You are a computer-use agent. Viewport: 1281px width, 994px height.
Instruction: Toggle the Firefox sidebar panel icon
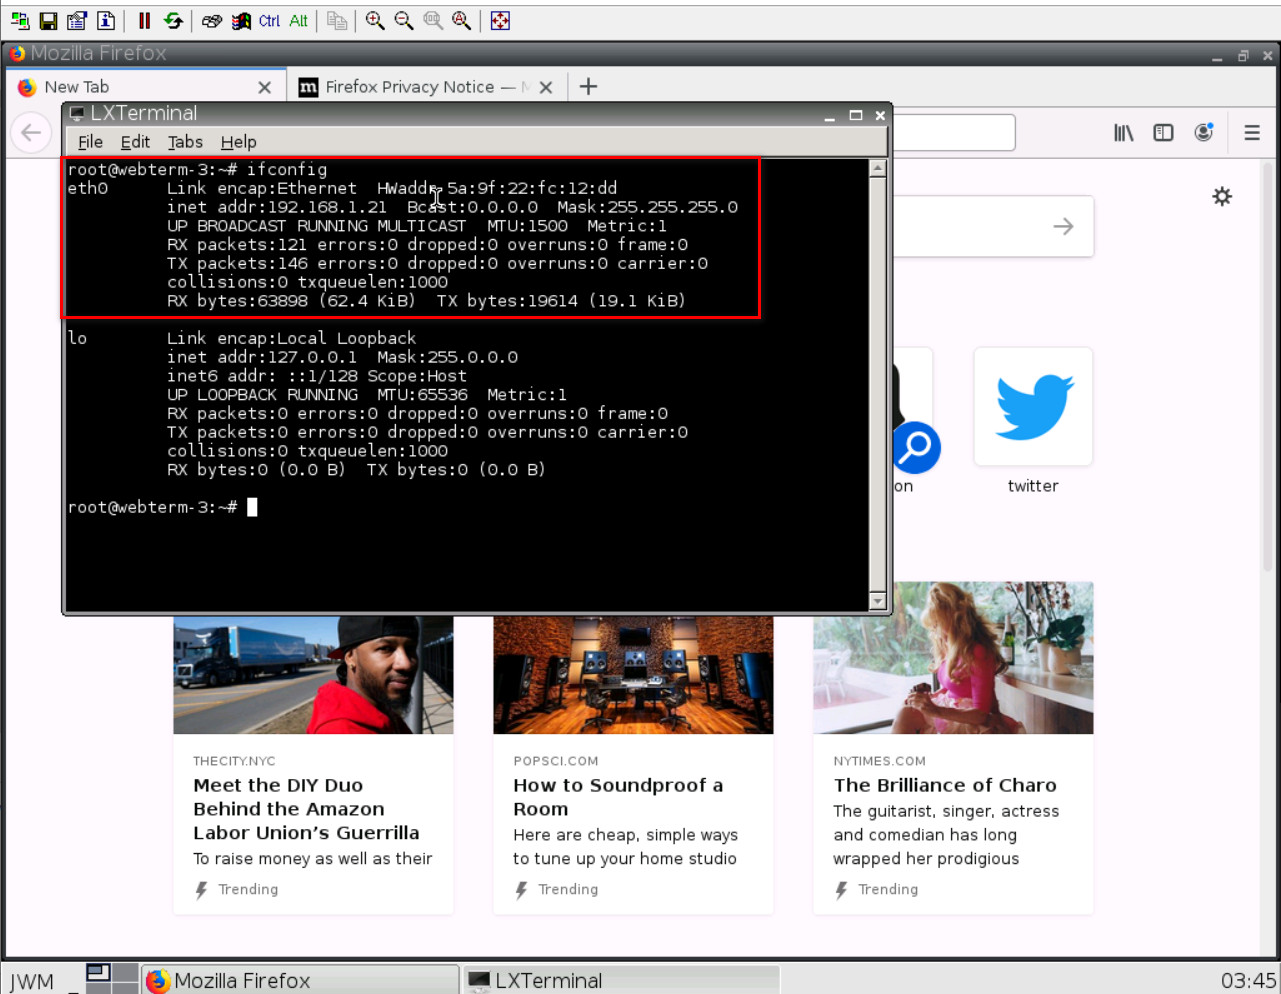point(1162,132)
